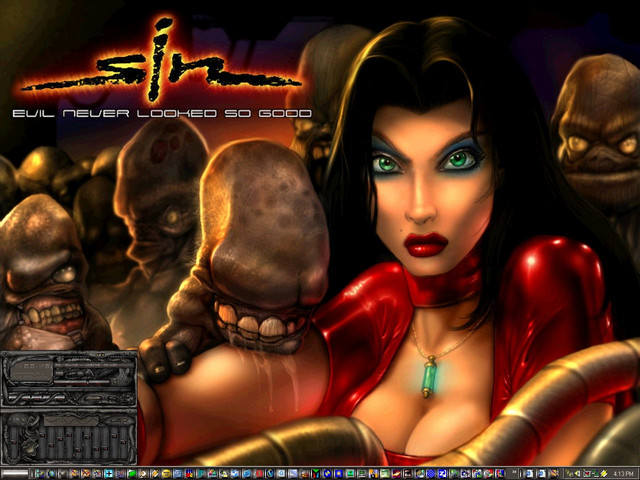Open the red swoosh icon in the taskbar
Image resolution: width=640 pixels, height=480 pixels.
tap(396, 474)
